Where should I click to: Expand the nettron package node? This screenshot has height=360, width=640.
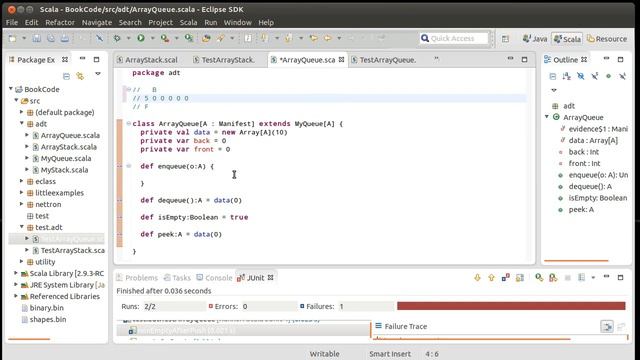[x=22, y=204]
